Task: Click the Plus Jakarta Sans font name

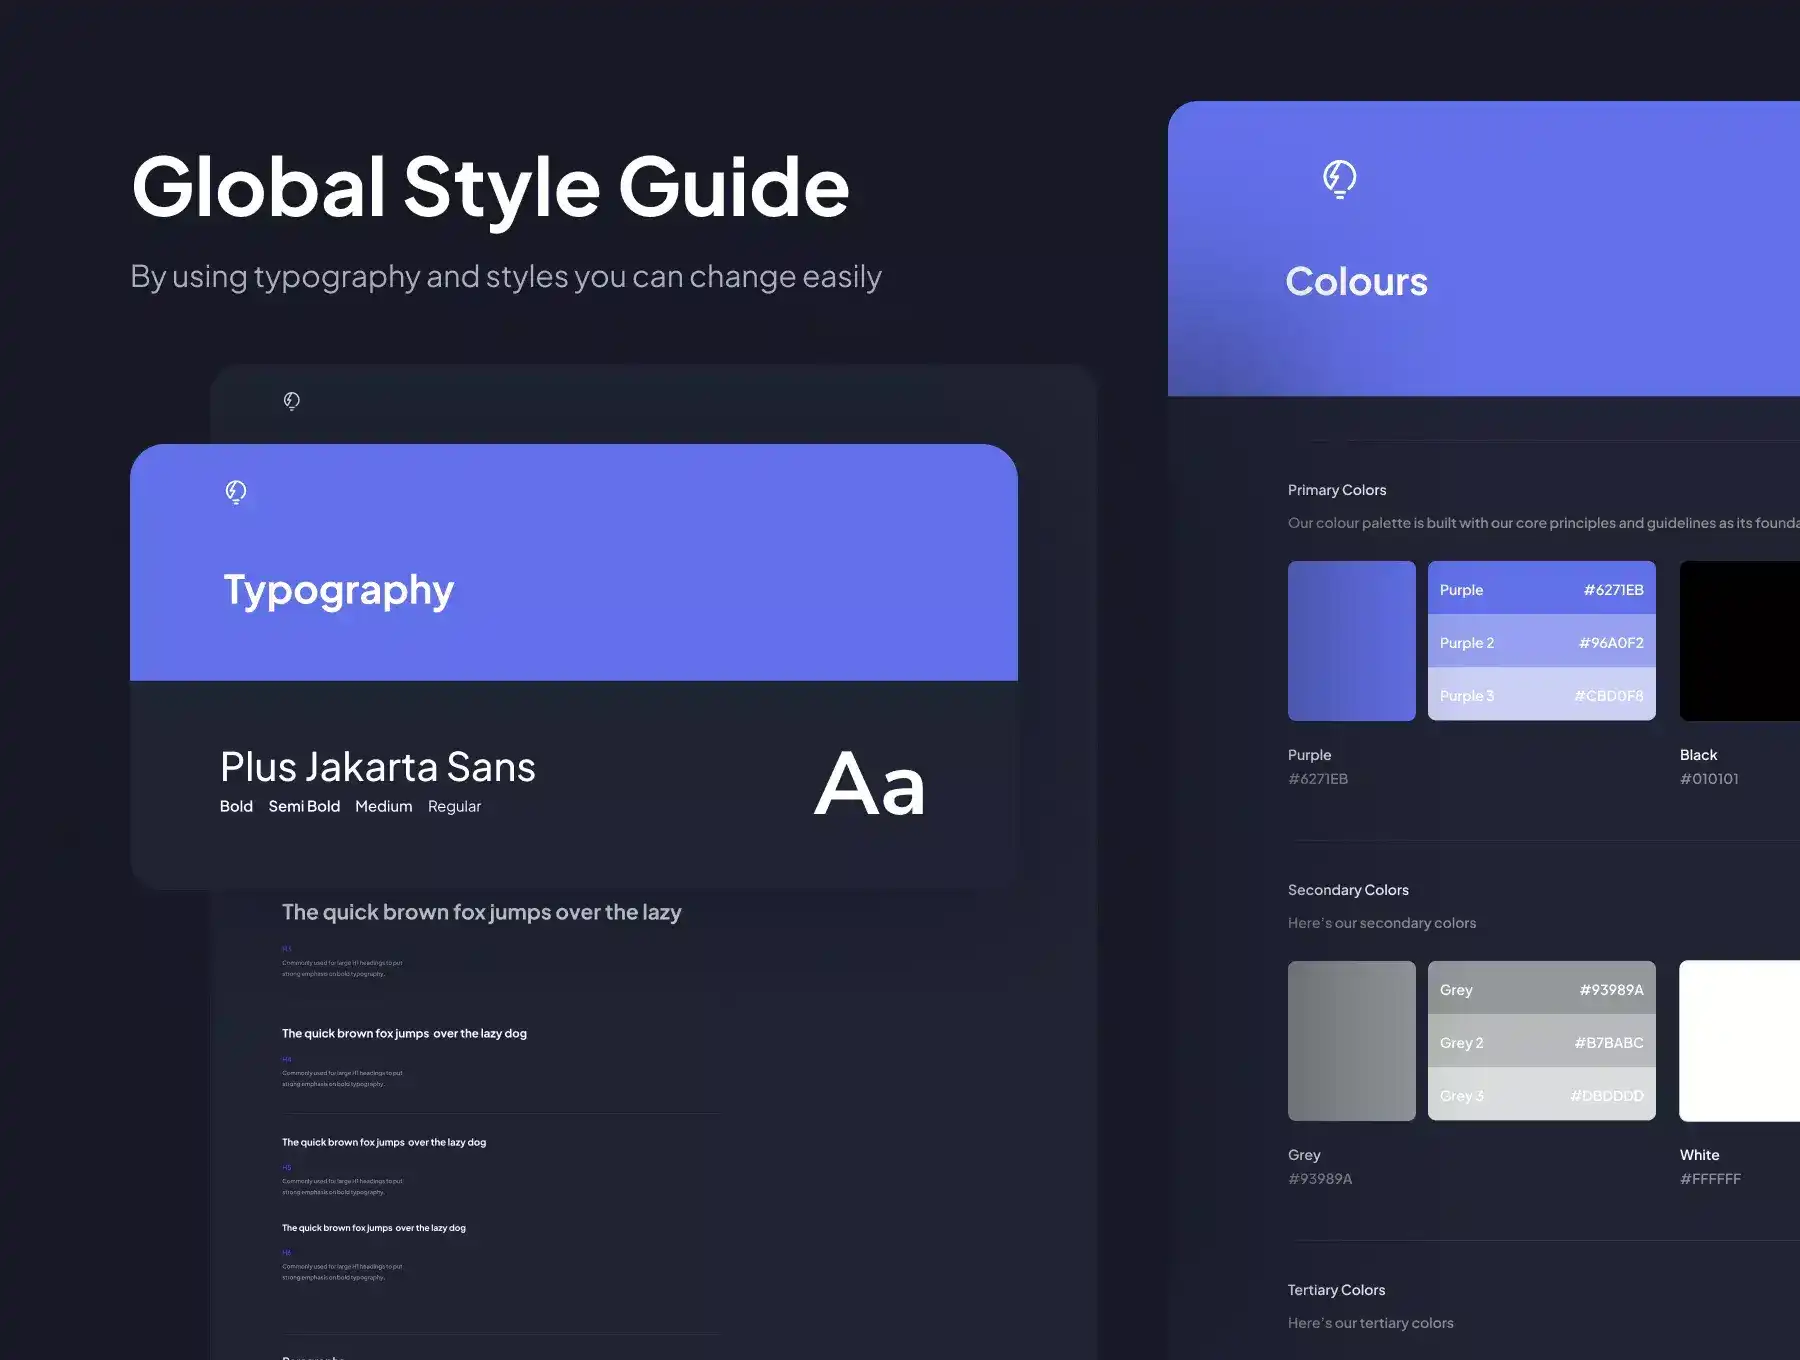Action: click(x=378, y=767)
